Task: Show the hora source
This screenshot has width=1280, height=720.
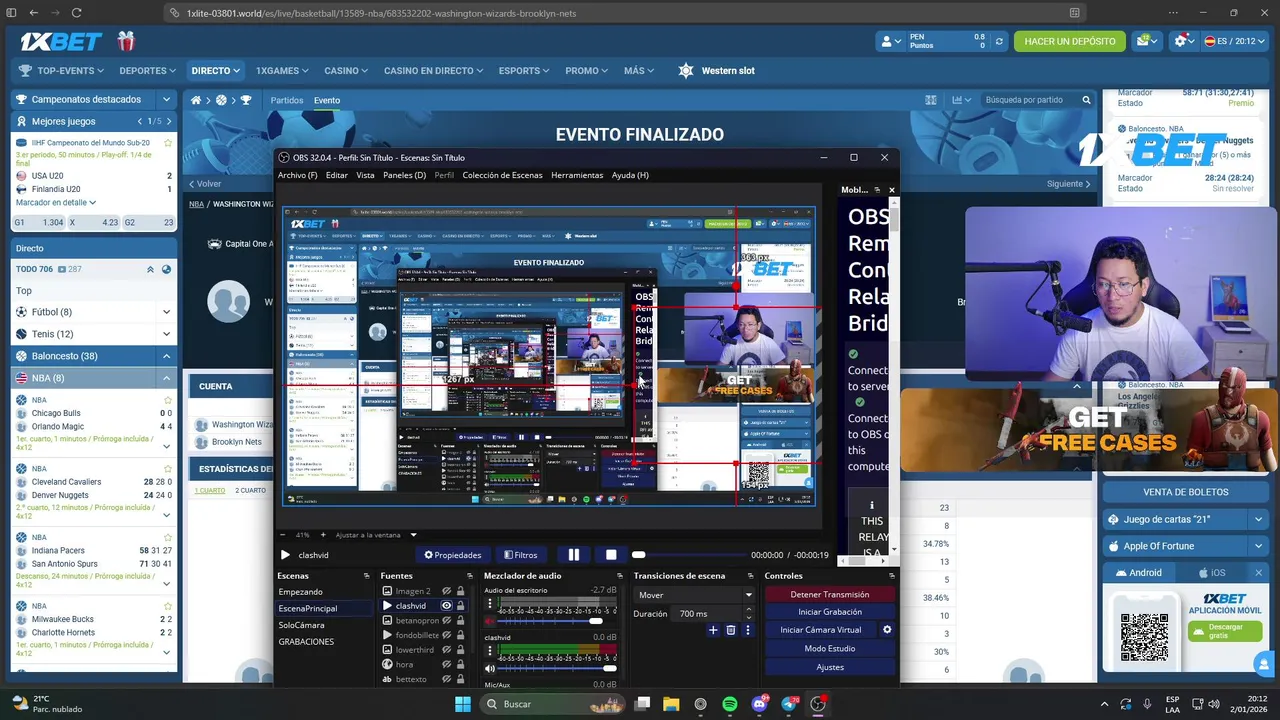Action: click(x=447, y=664)
